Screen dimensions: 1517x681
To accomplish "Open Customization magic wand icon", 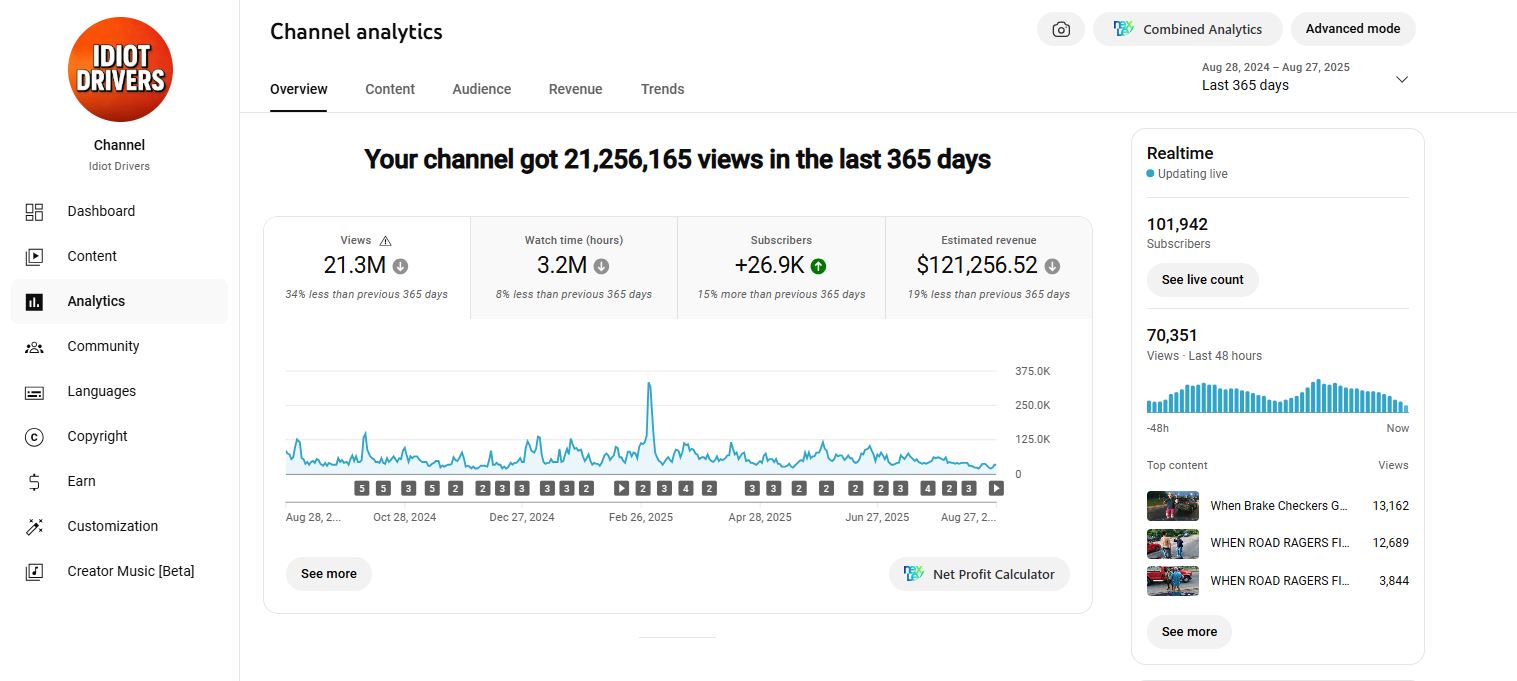I will 34,526.
